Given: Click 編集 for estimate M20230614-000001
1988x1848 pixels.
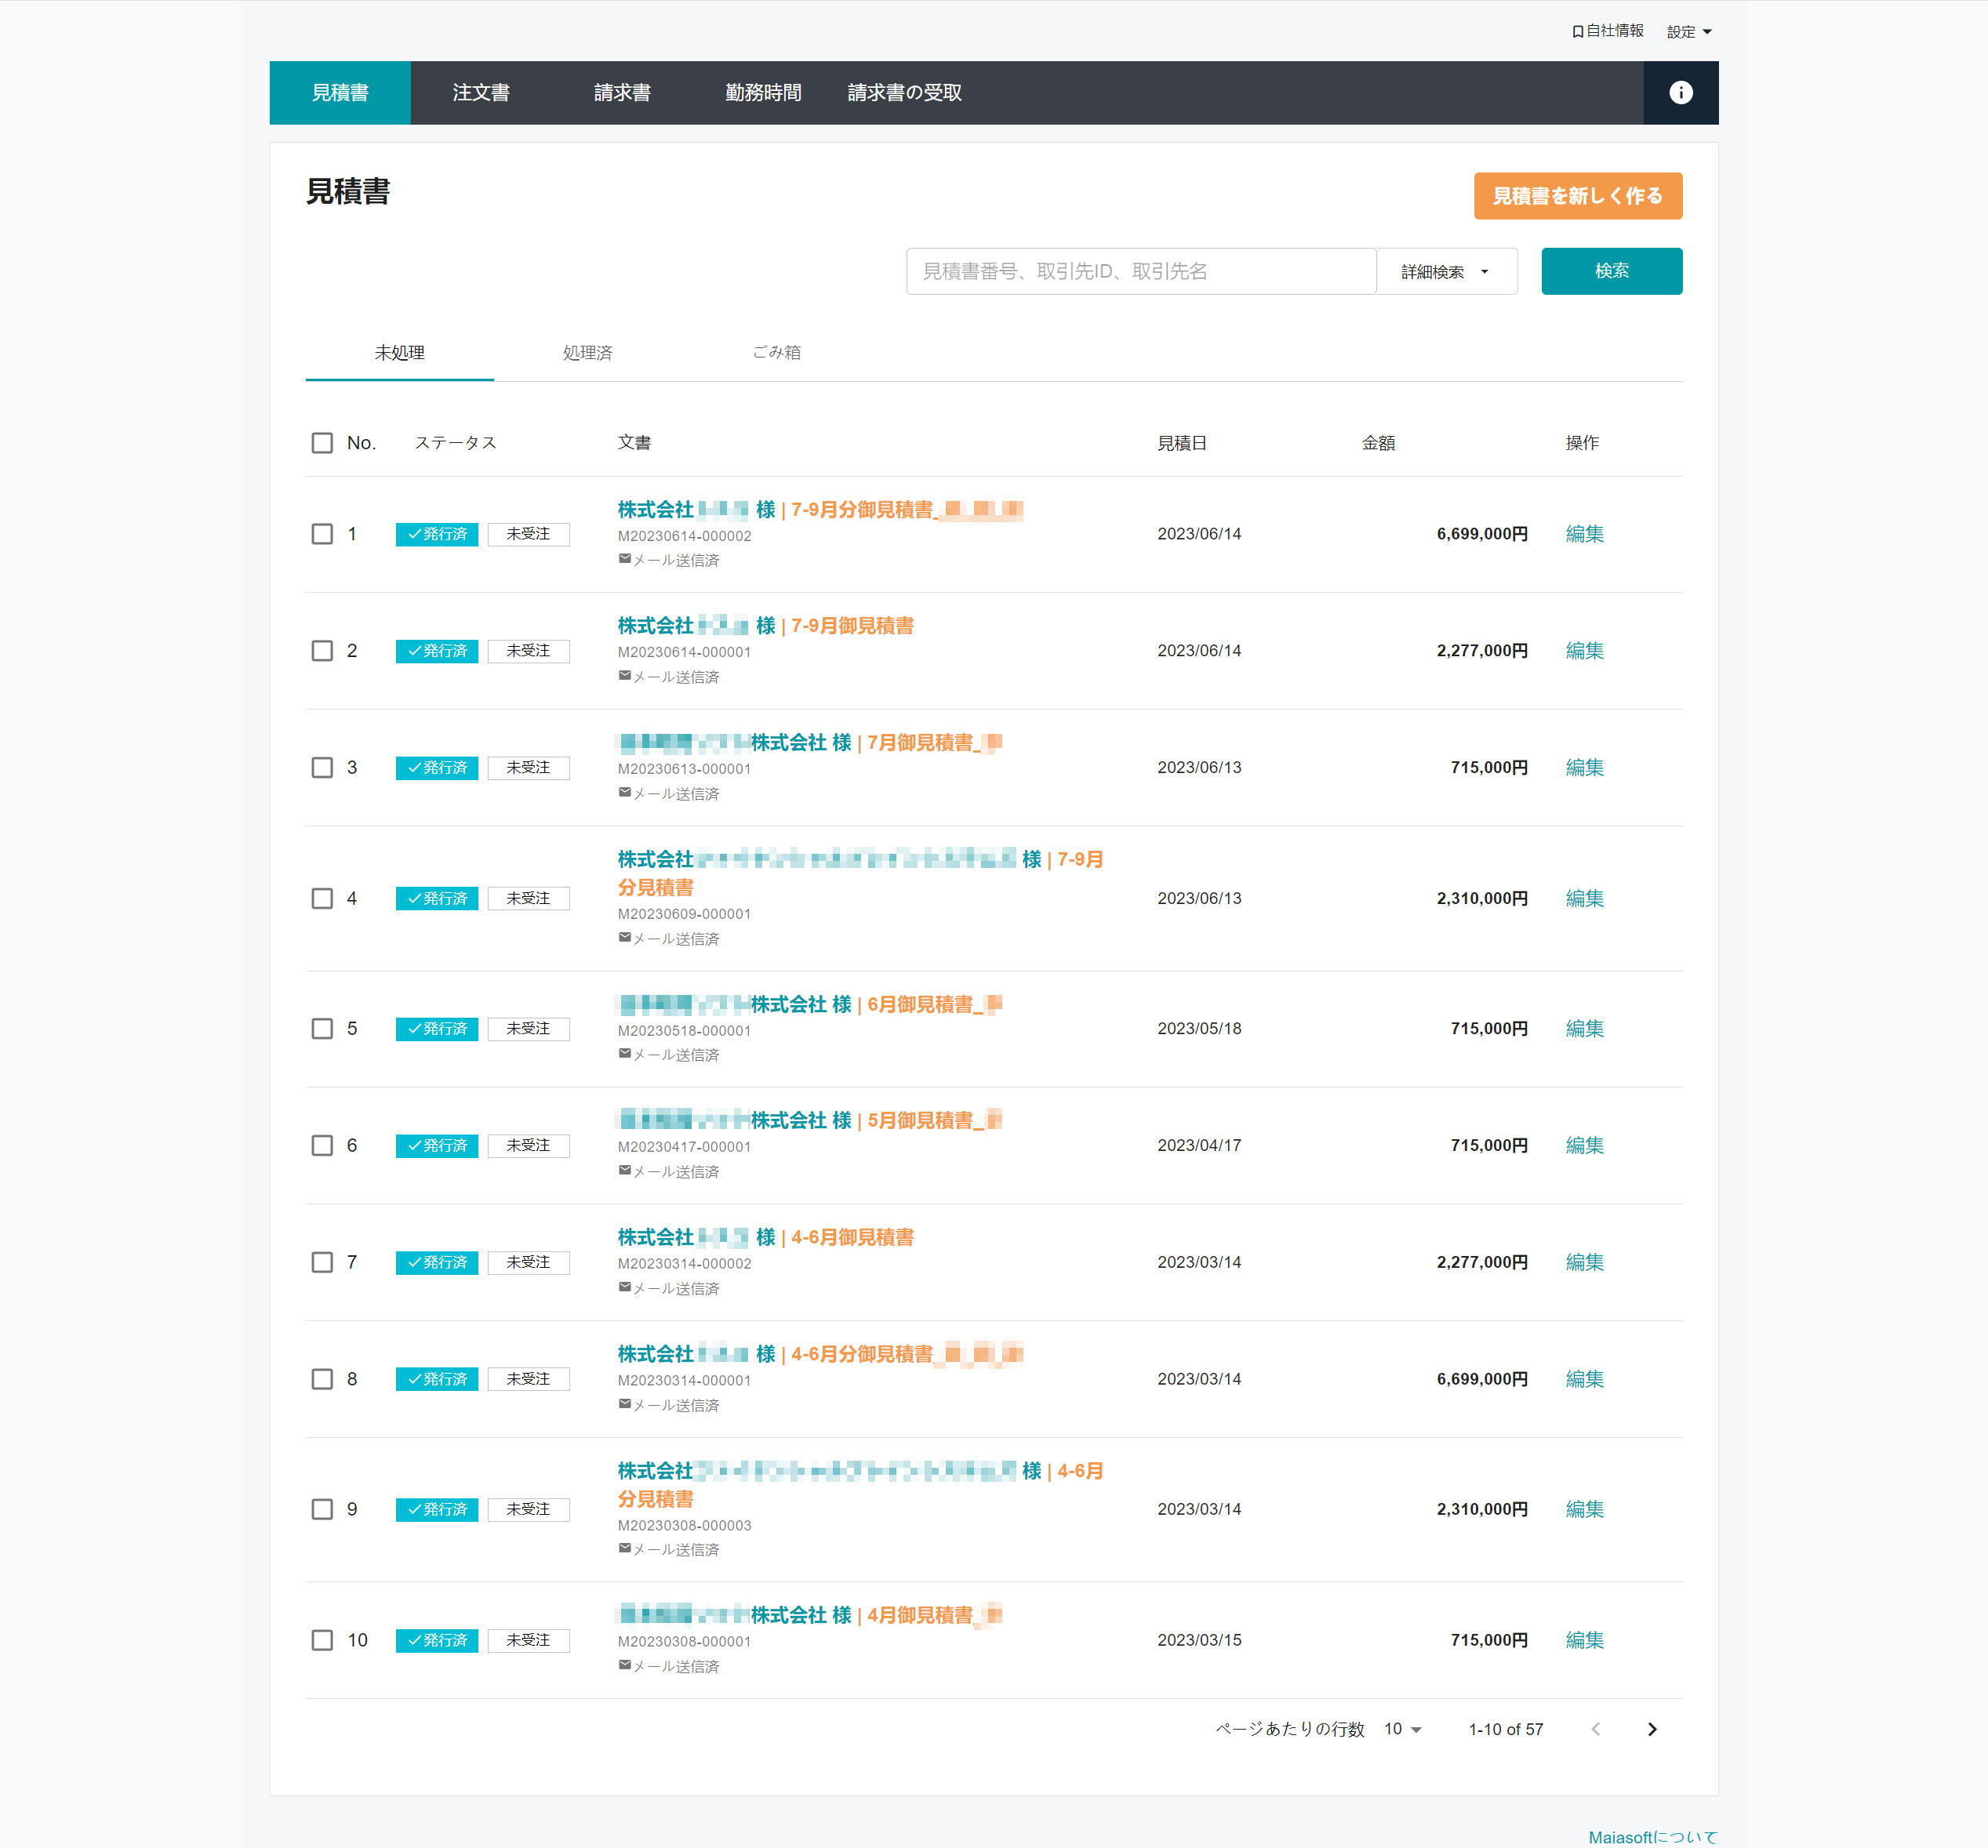Looking at the screenshot, I should point(1584,651).
